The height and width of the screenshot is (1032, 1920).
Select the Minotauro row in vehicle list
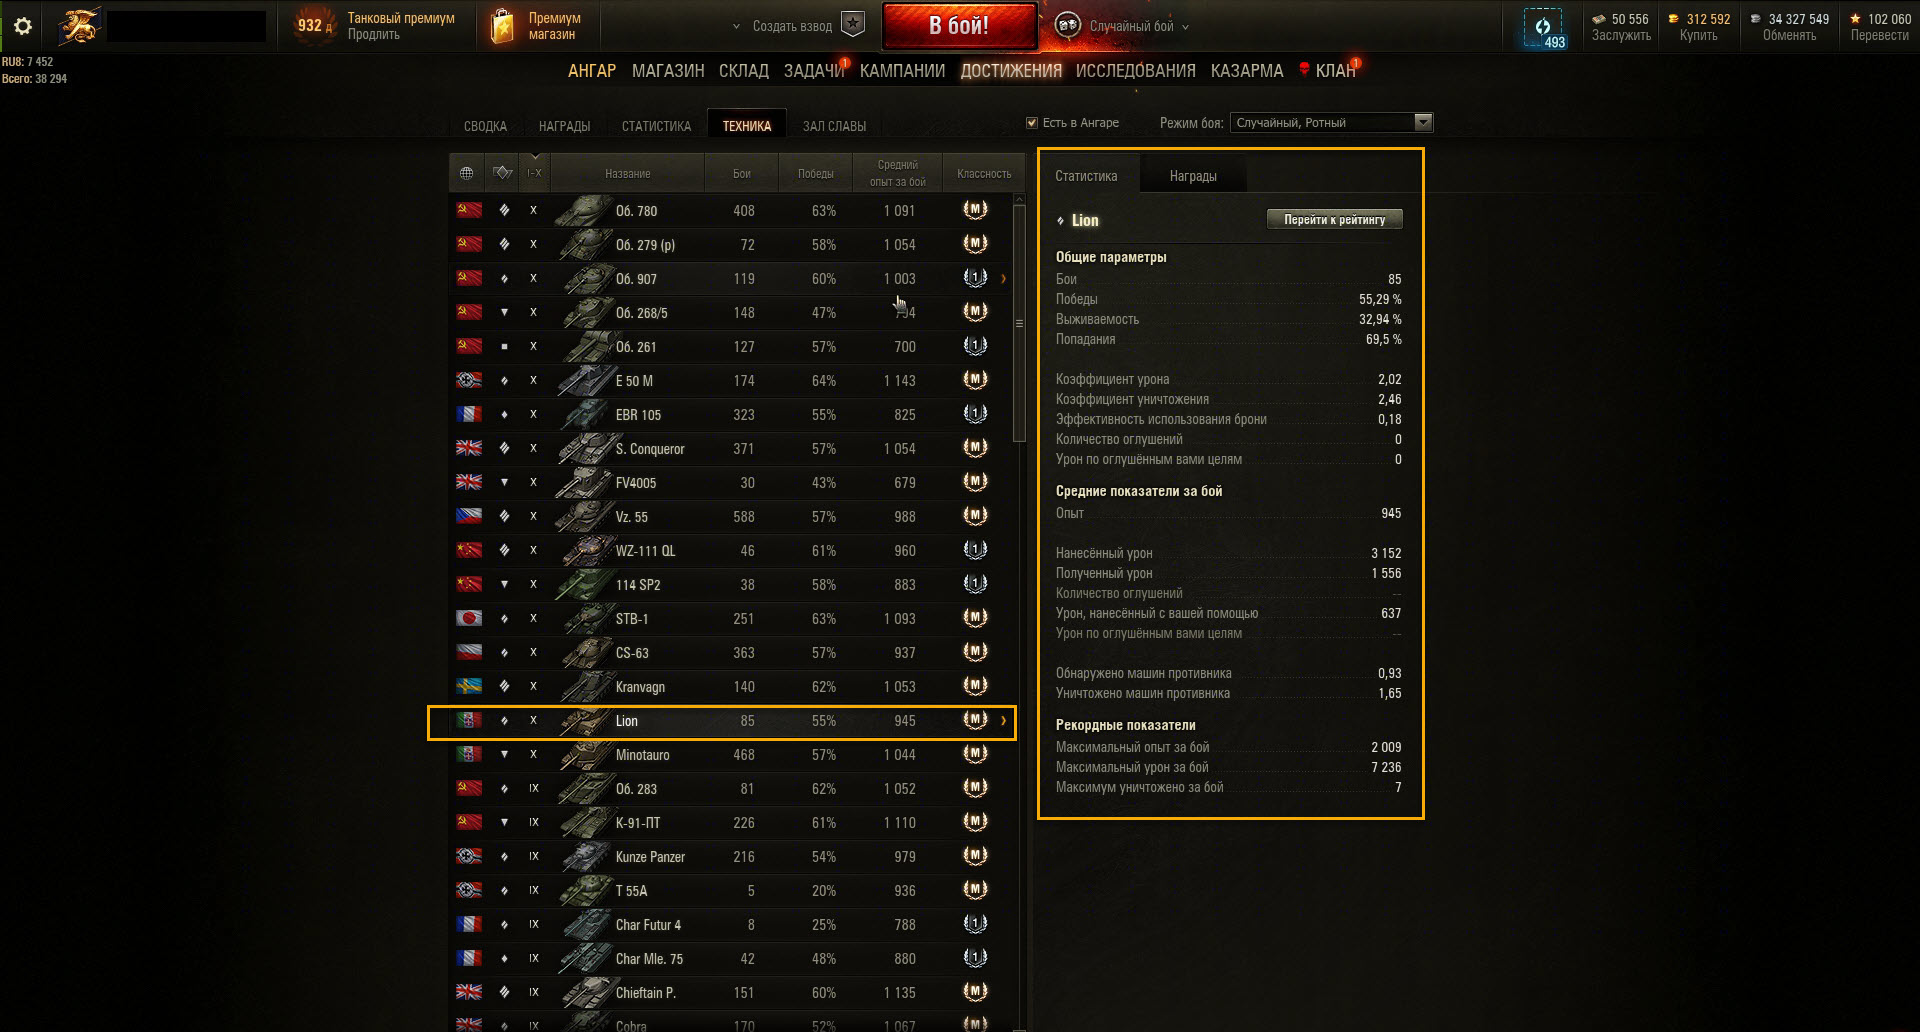pyautogui.click(x=732, y=755)
